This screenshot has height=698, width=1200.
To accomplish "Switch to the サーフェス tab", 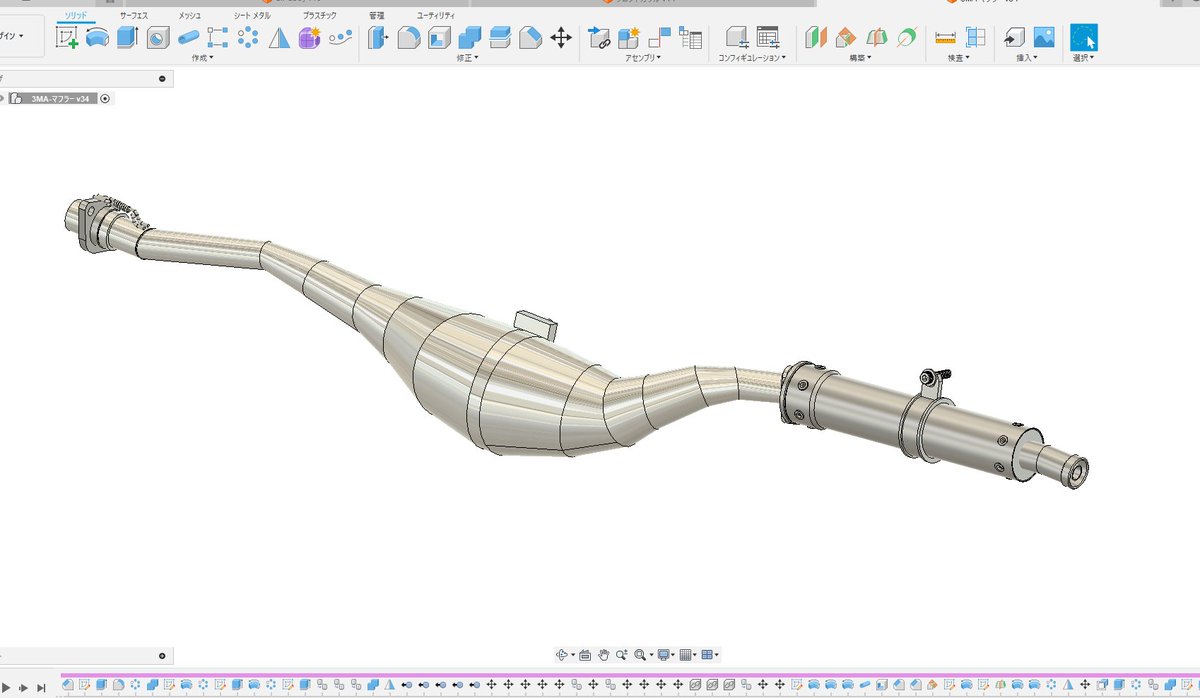I will tap(134, 16).
